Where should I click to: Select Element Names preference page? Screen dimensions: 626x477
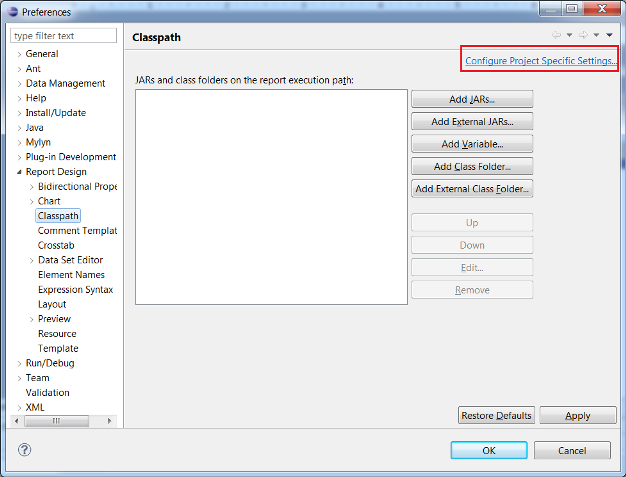[71, 275]
